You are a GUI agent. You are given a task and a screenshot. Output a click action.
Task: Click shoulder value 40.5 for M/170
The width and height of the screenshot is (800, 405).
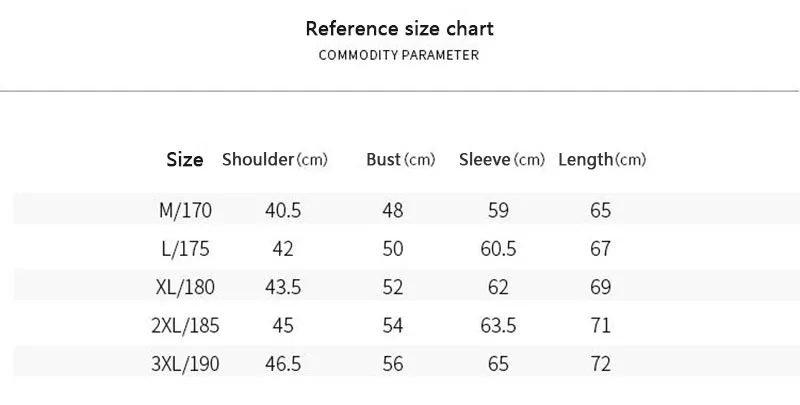click(x=283, y=210)
